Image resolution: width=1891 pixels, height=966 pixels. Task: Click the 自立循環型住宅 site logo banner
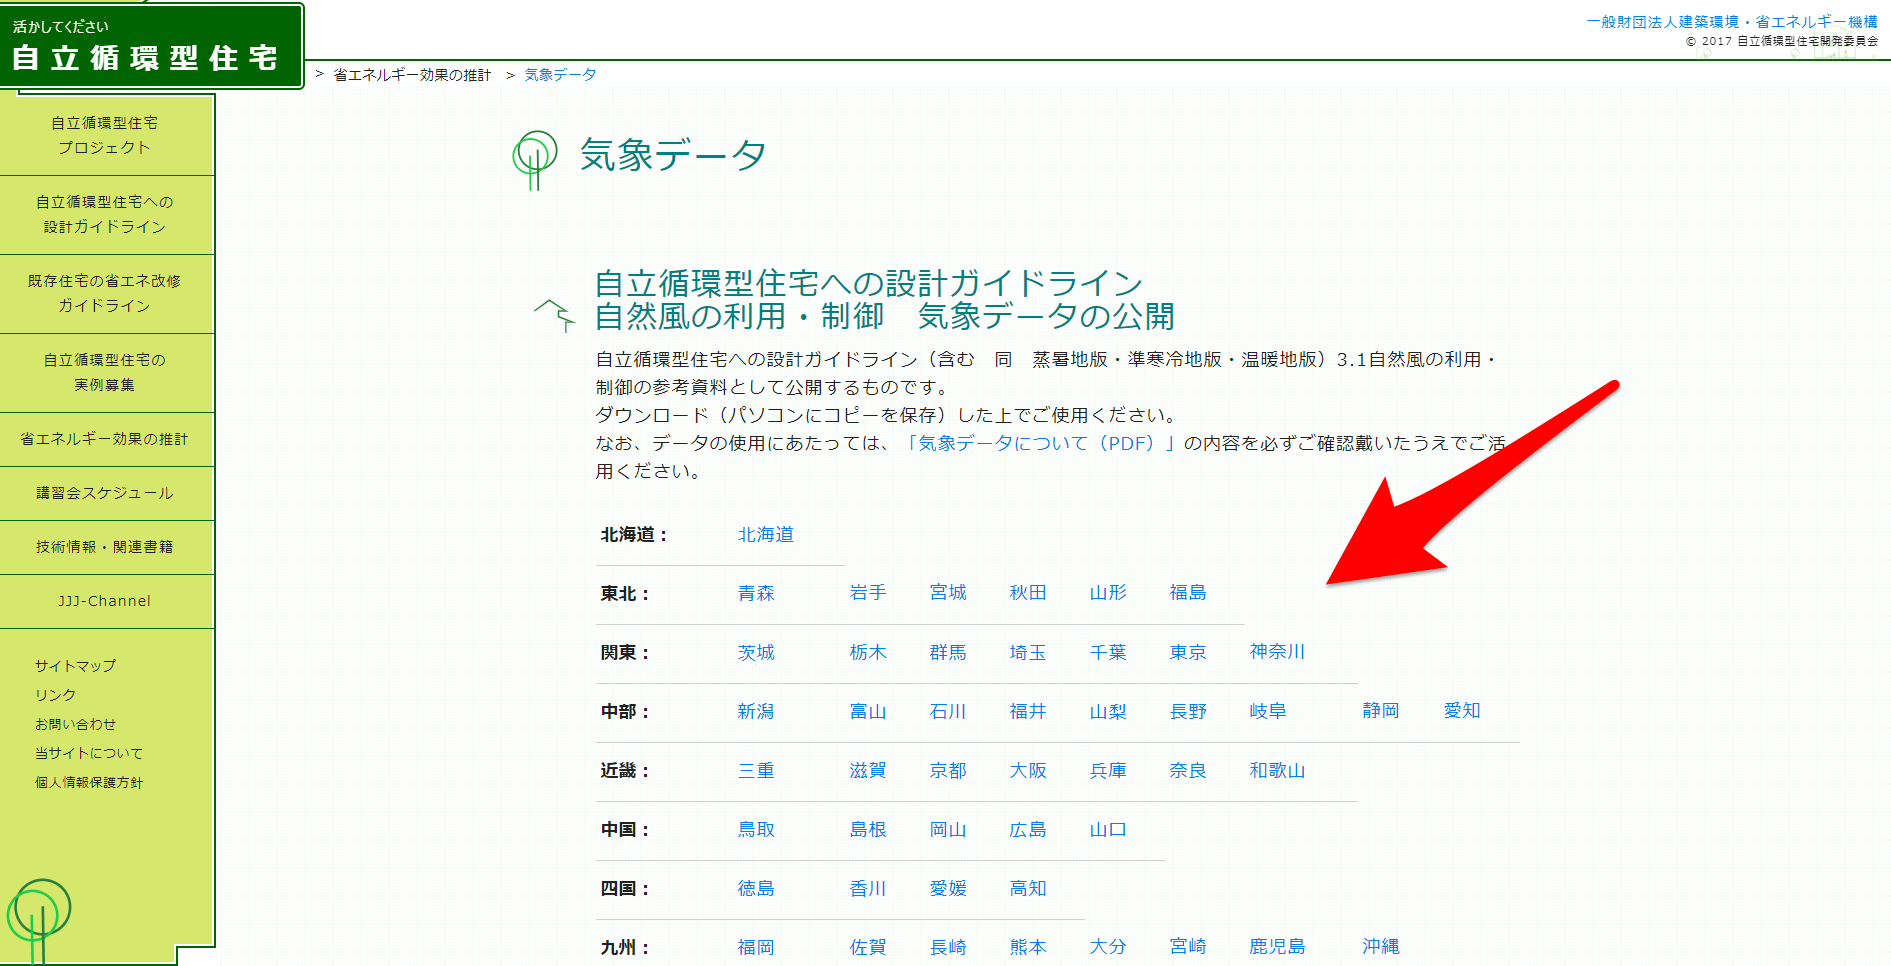151,46
